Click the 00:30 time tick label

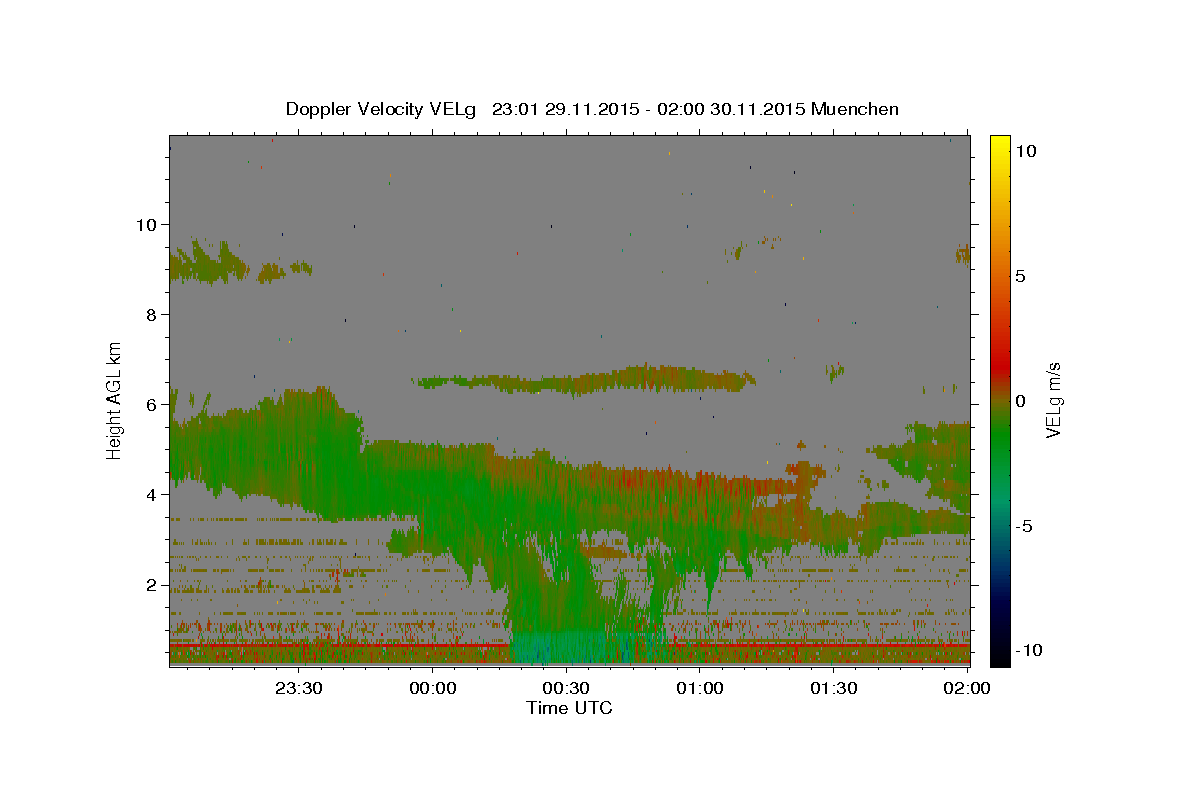tap(567, 688)
